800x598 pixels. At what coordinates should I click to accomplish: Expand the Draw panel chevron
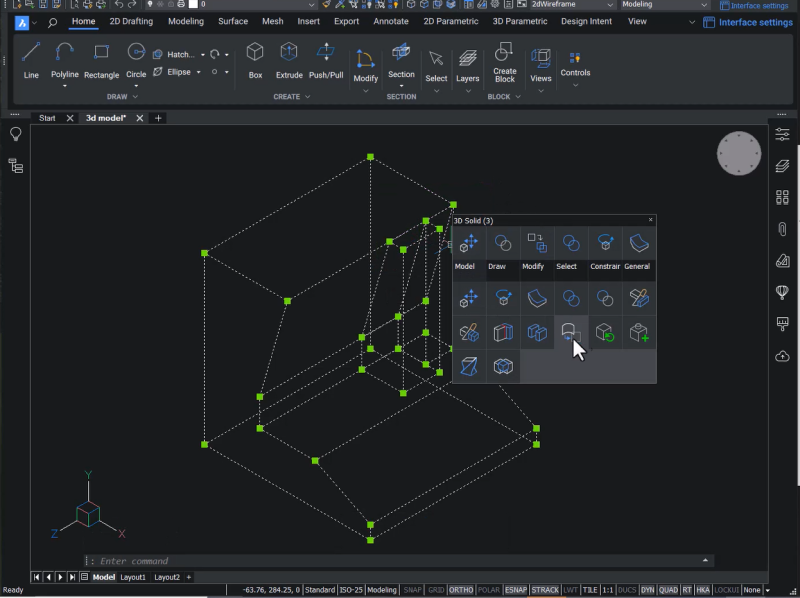pos(135,97)
